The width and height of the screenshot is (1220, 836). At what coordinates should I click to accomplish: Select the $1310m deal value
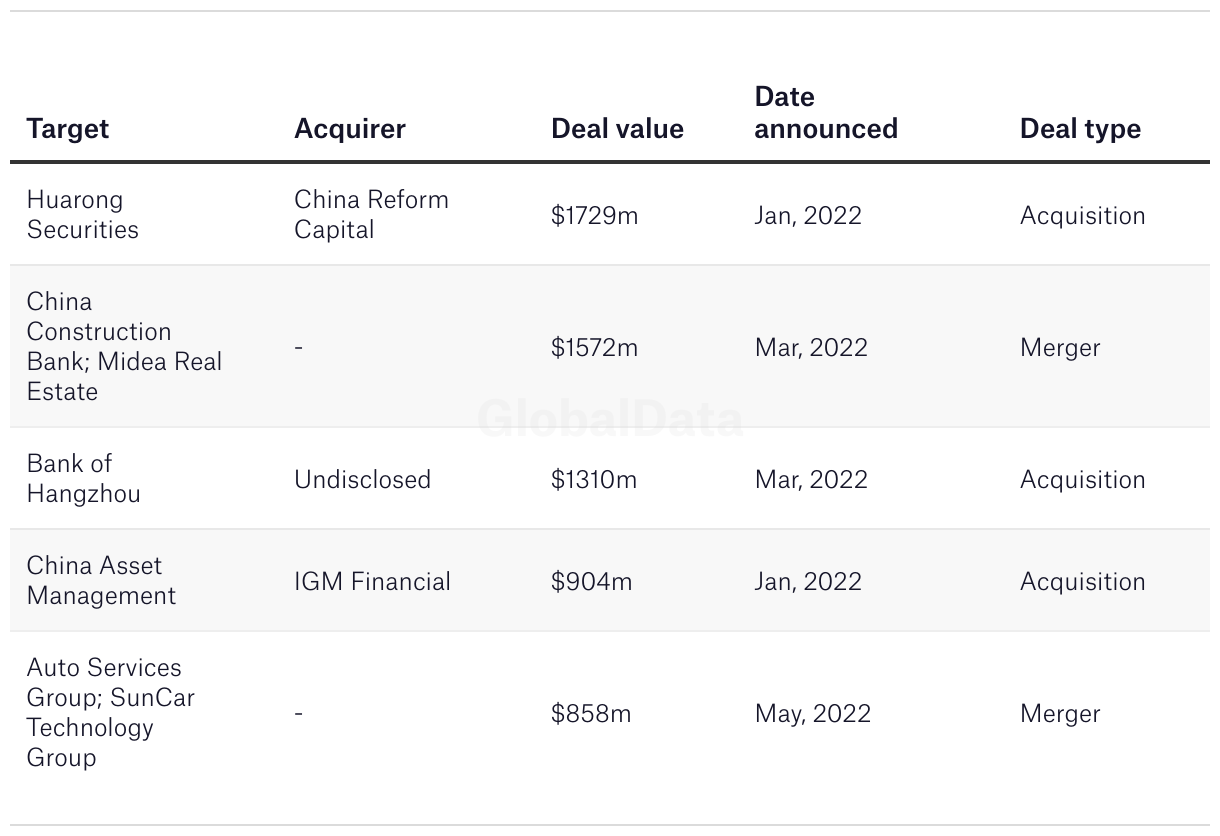[x=594, y=480]
